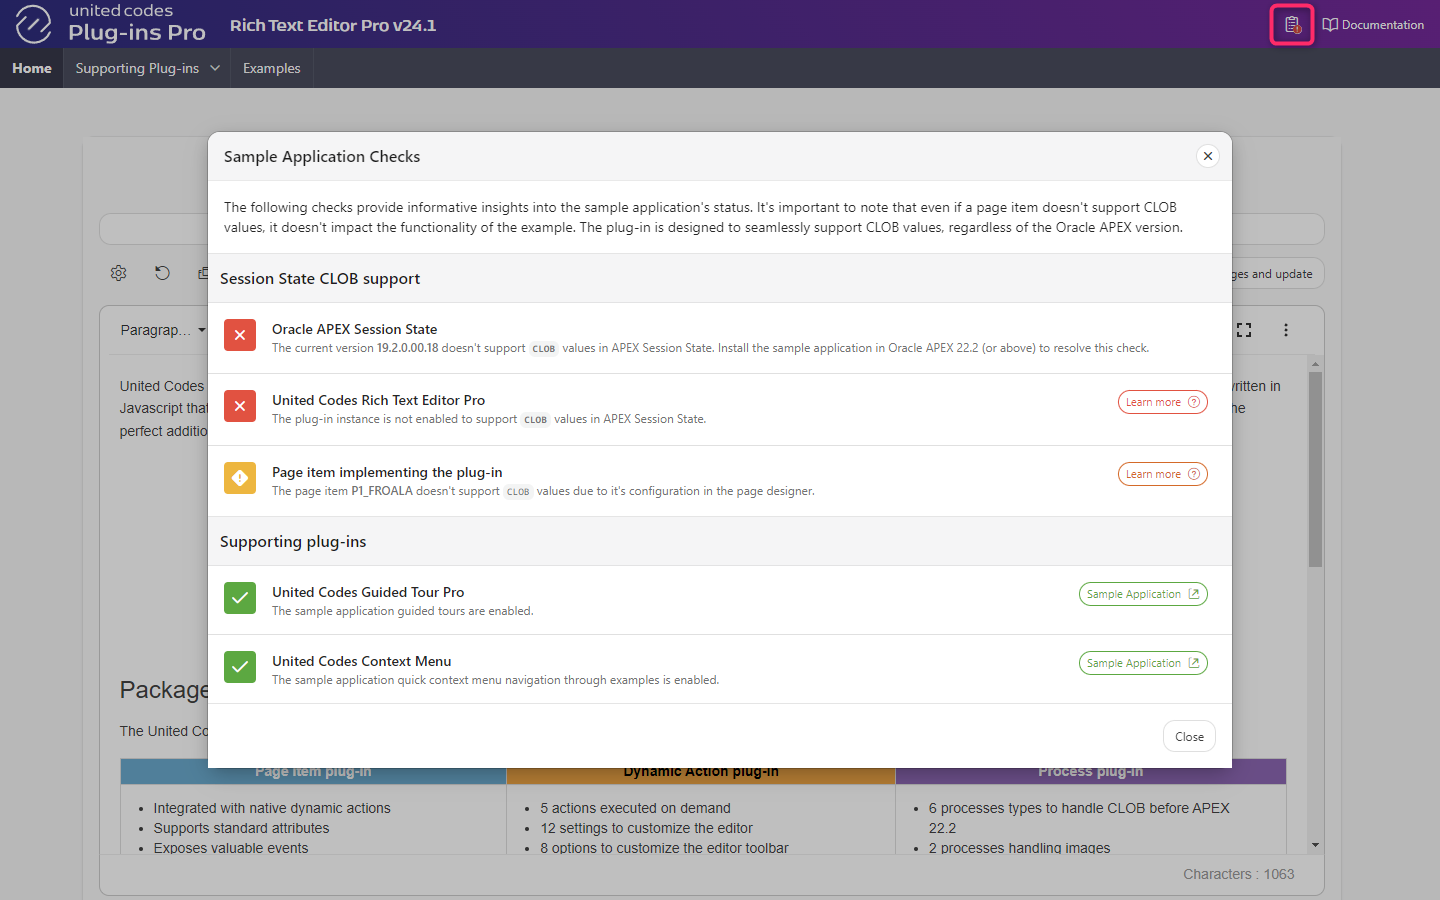Viewport: 1440px width, 900px height.
Task: Expand the Supporting Plug-ins menu
Action: pyautogui.click(x=147, y=68)
